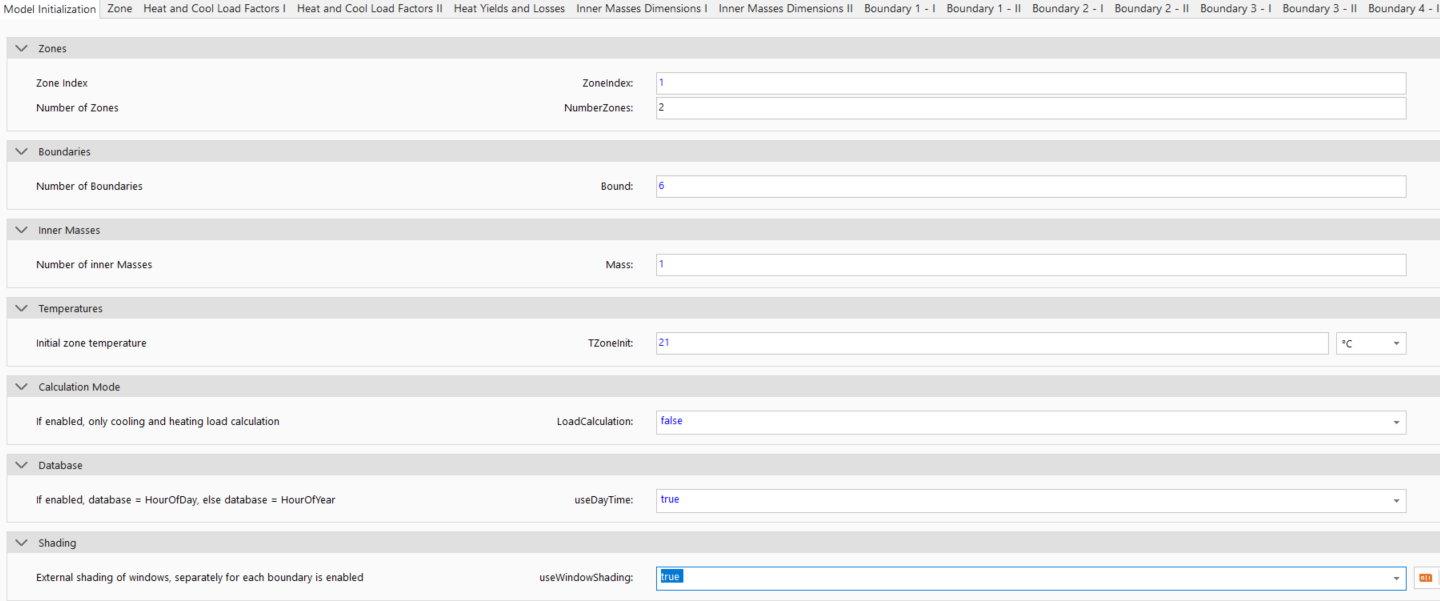Image resolution: width=1440 pixels, height=601 pixels.
Task: Switch to the Zone tab
Action: tap(120, 9)
